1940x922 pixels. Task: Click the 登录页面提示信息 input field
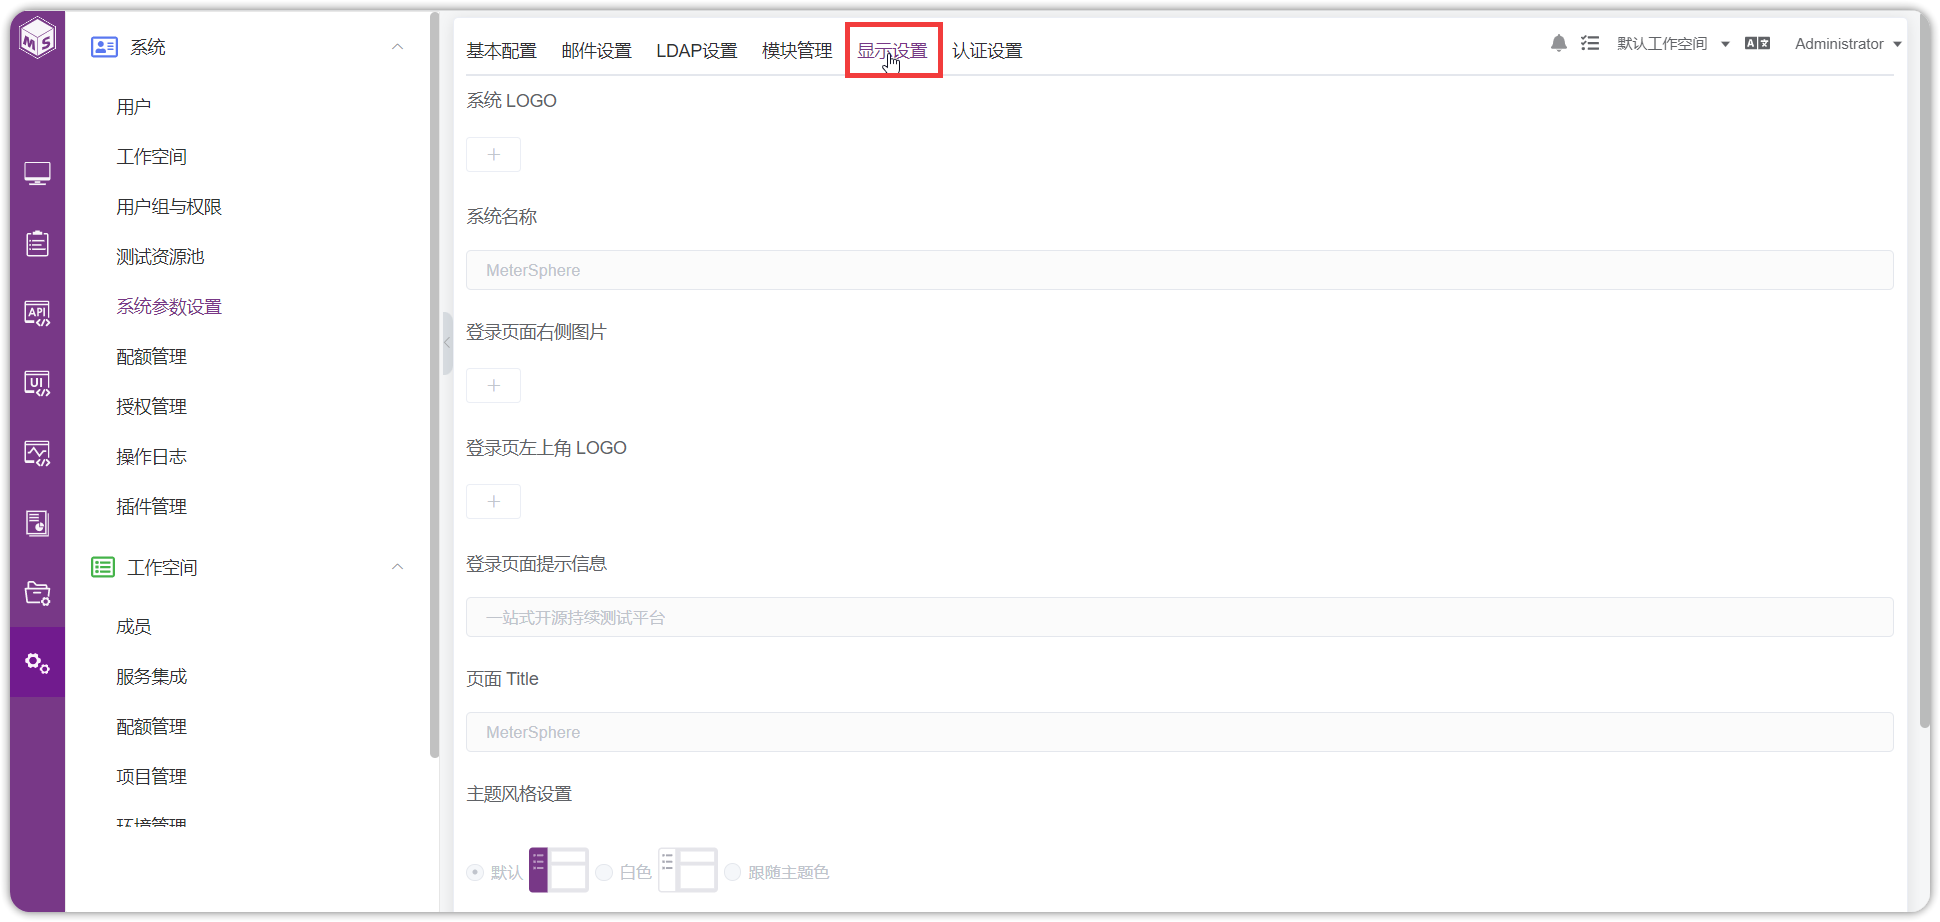coord(1179,617)
